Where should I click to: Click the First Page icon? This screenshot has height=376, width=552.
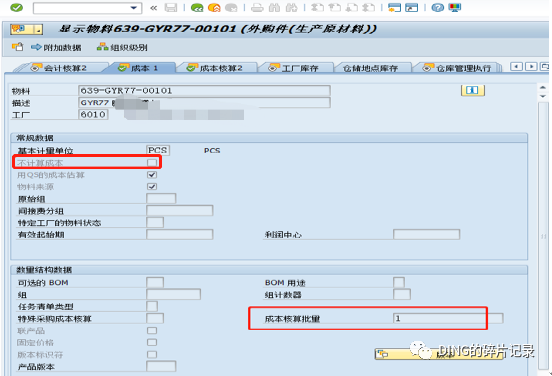click(x=318, y=7)
